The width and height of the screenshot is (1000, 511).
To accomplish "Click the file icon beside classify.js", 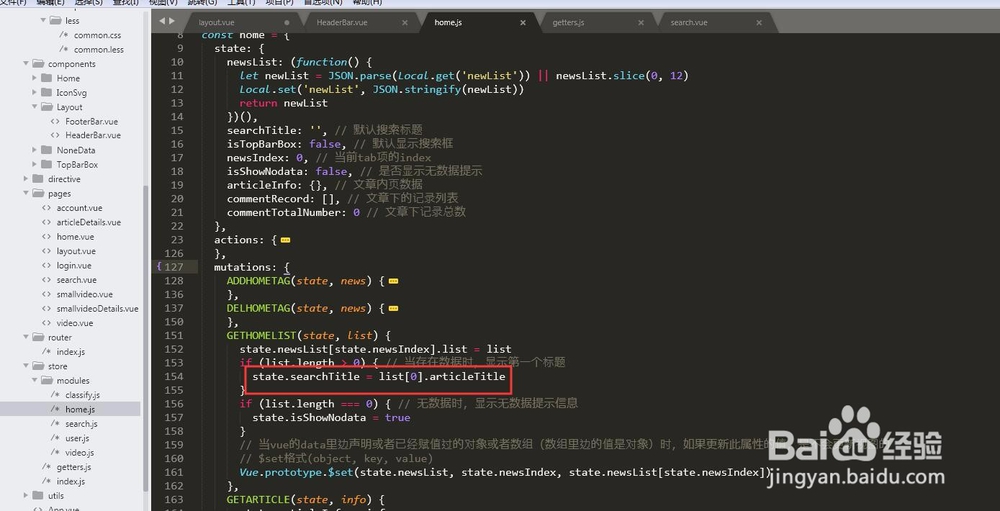I will point(55,395).
